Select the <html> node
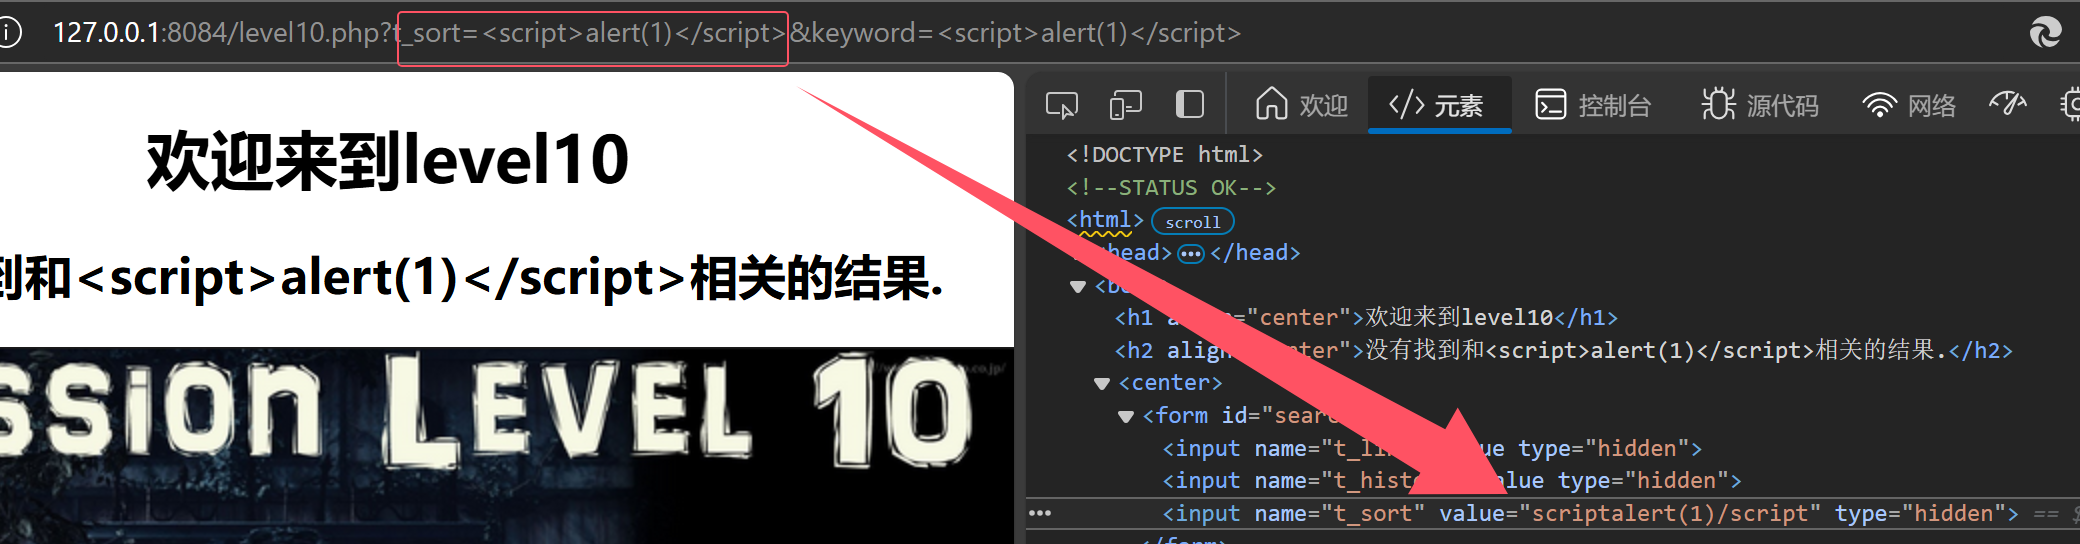 coord(1105,220)
